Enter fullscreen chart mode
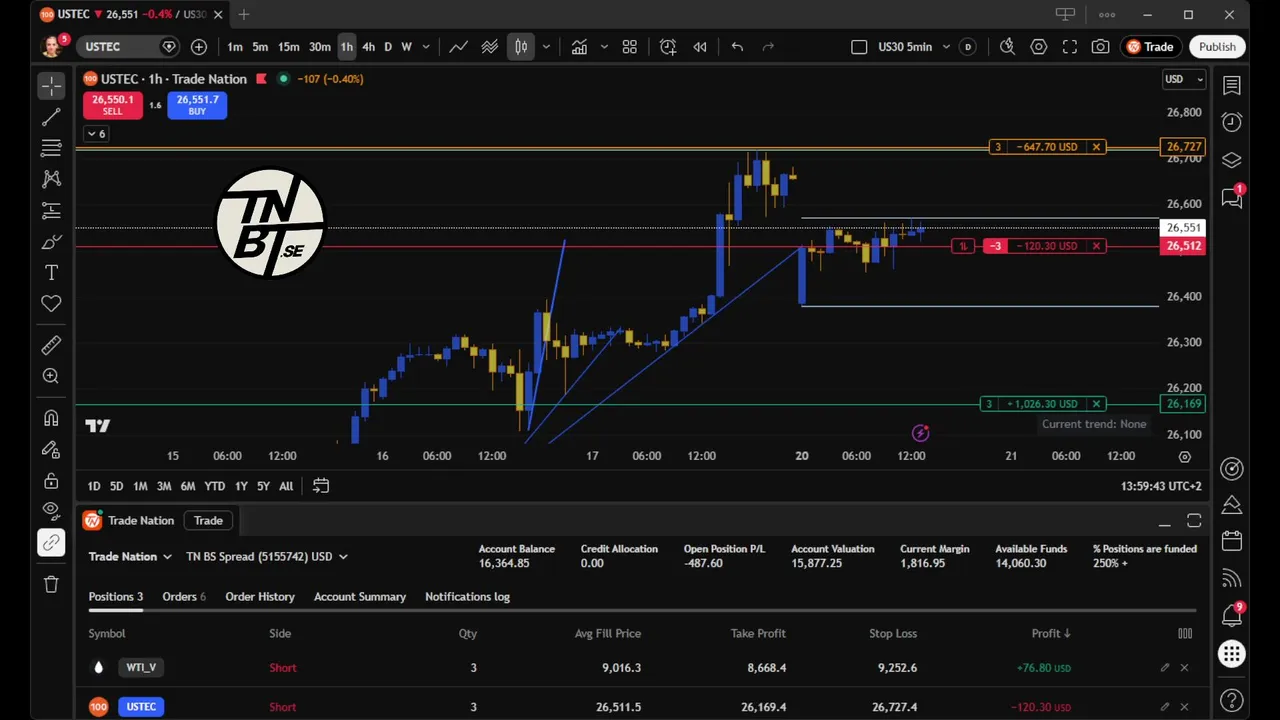 (x=1070, y=47)
